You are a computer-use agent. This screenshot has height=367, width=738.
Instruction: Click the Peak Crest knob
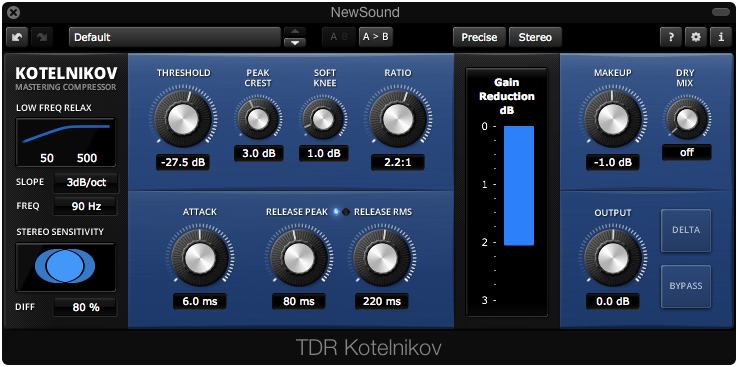point(258,119)
